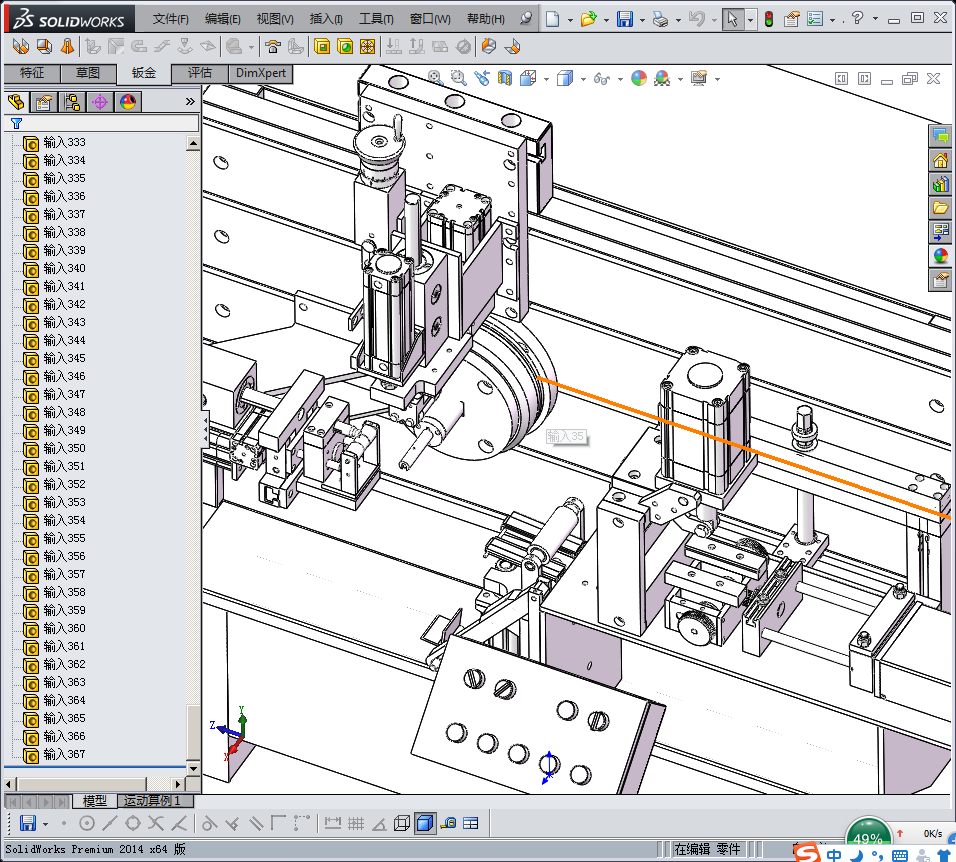Toggle the wireframe cube display button

point(401,824)
